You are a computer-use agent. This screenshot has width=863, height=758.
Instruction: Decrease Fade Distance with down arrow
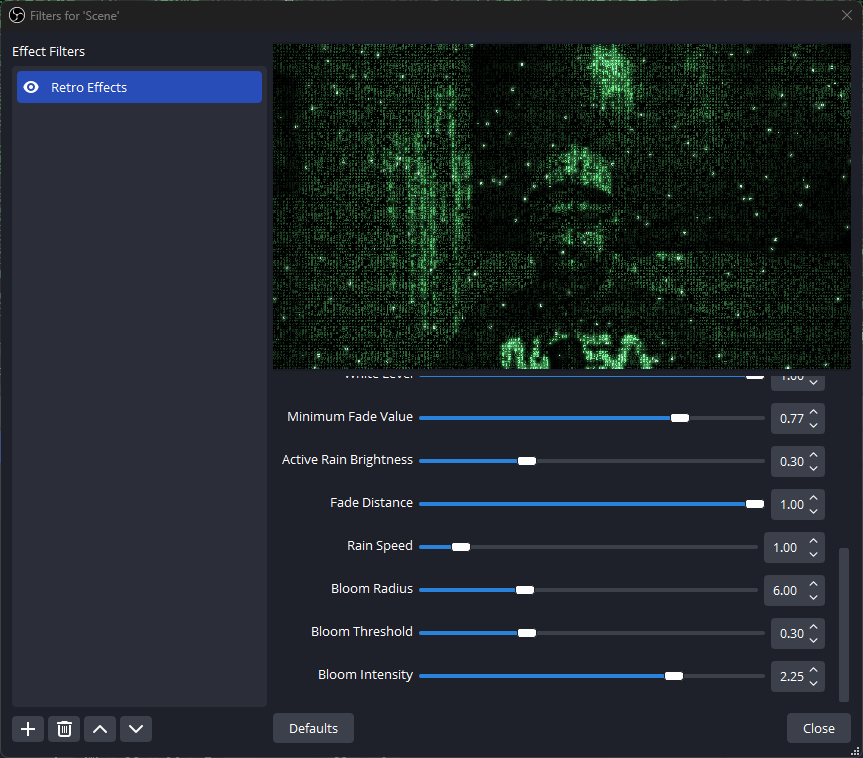tap(813, 511)
